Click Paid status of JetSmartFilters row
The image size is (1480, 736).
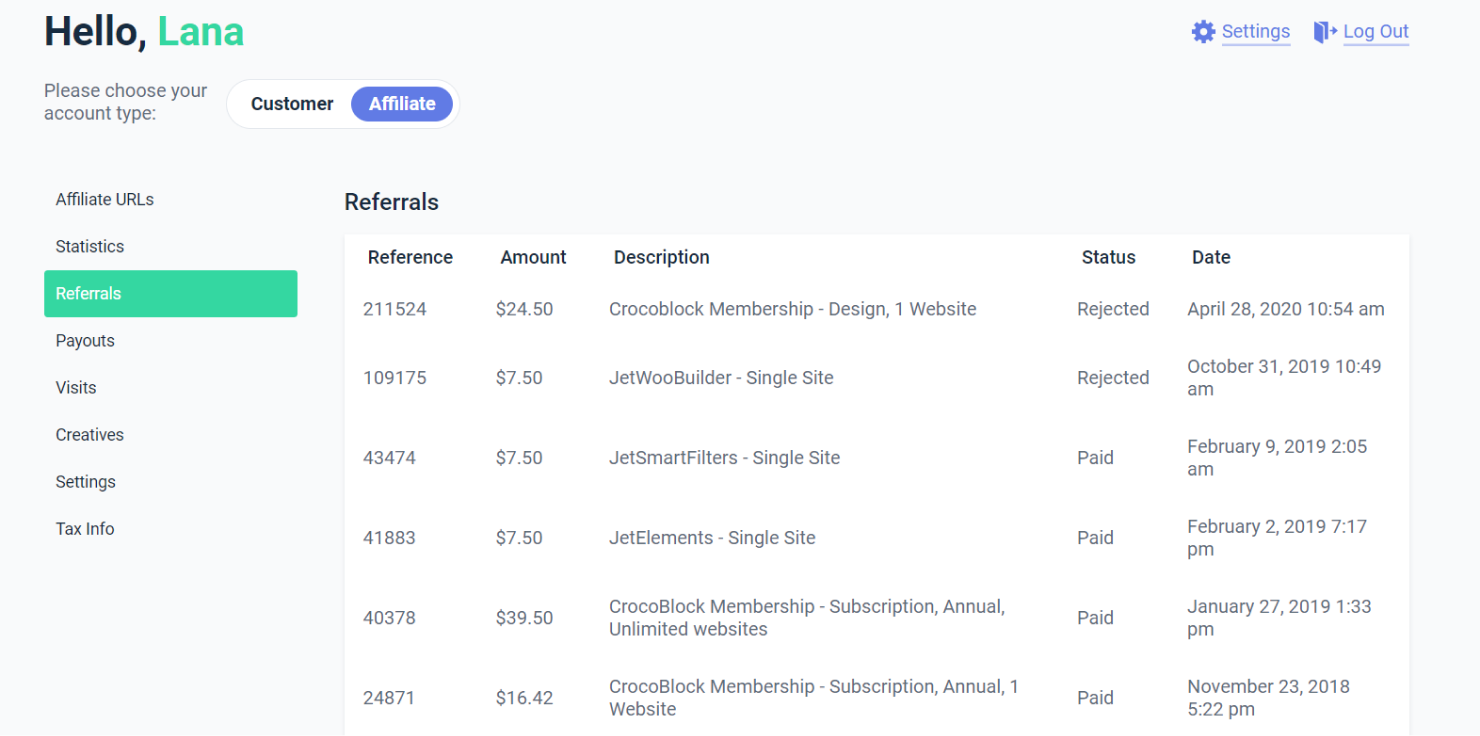tap(1095, 458)
